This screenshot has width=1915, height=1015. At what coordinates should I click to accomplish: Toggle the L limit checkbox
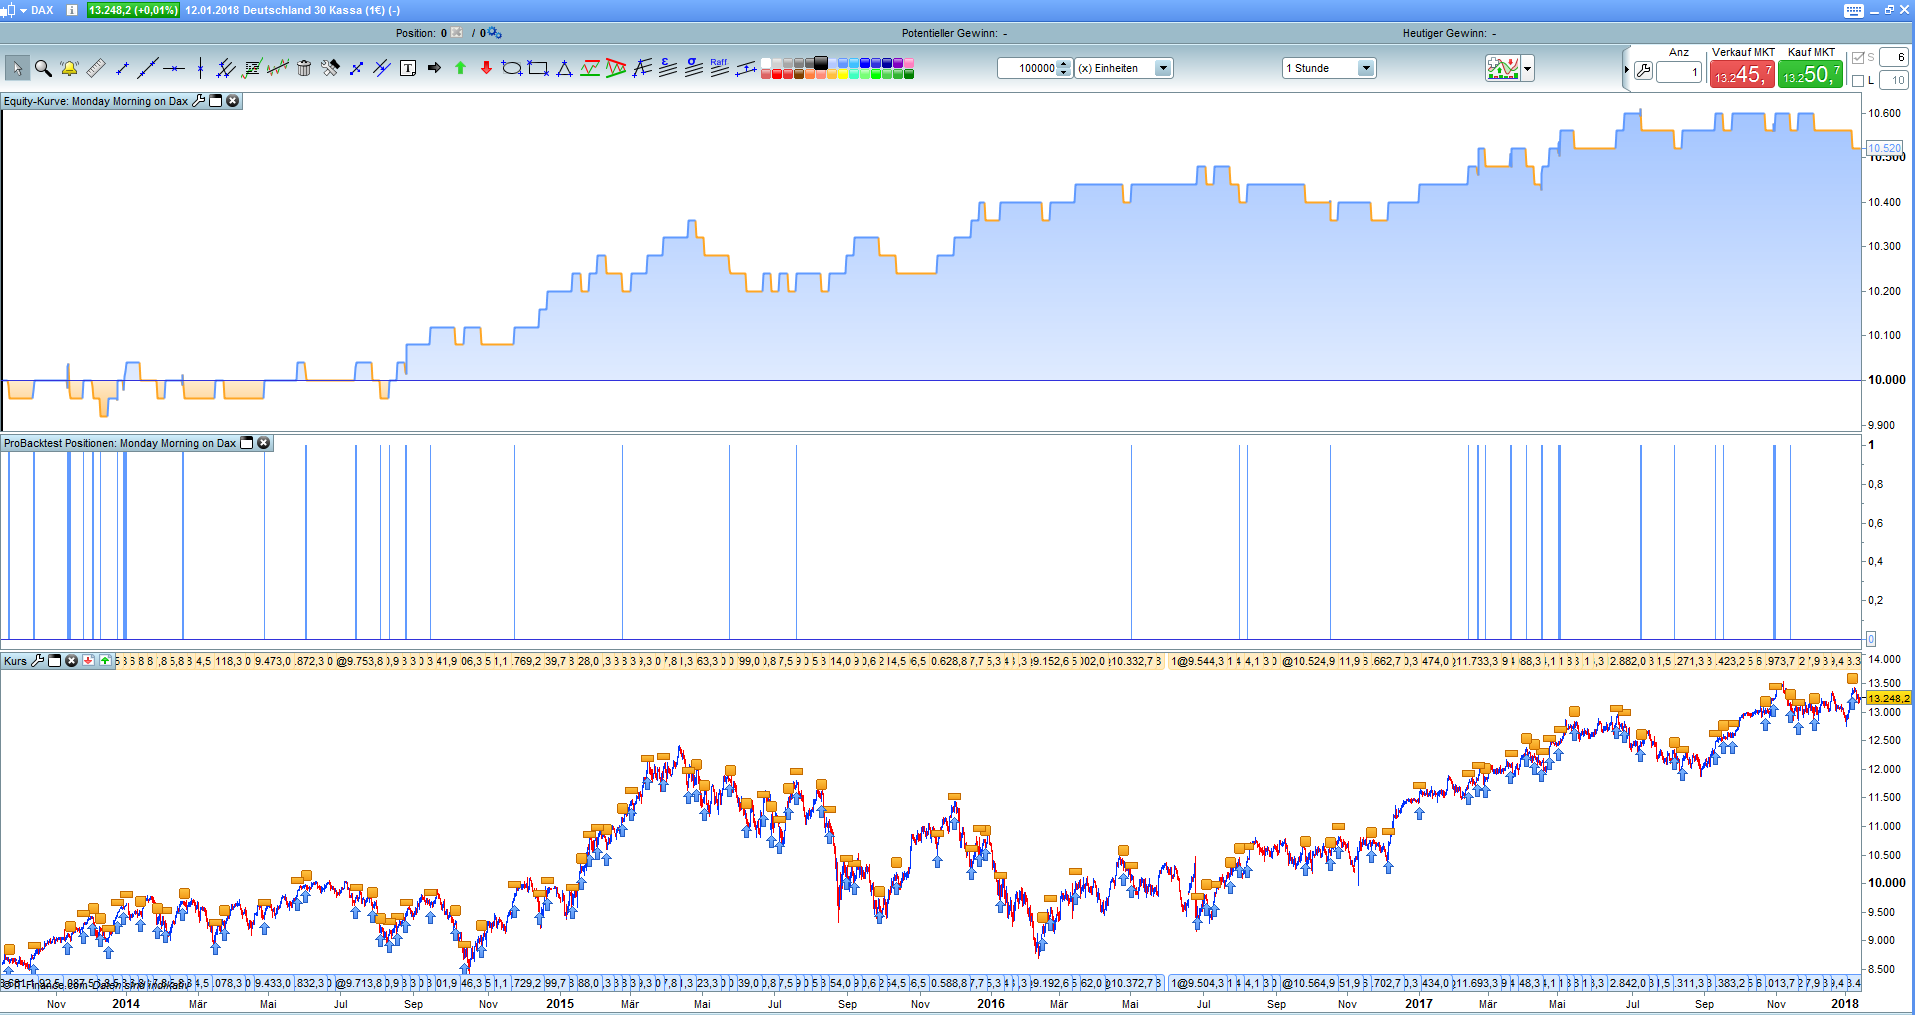(1858, 81)
